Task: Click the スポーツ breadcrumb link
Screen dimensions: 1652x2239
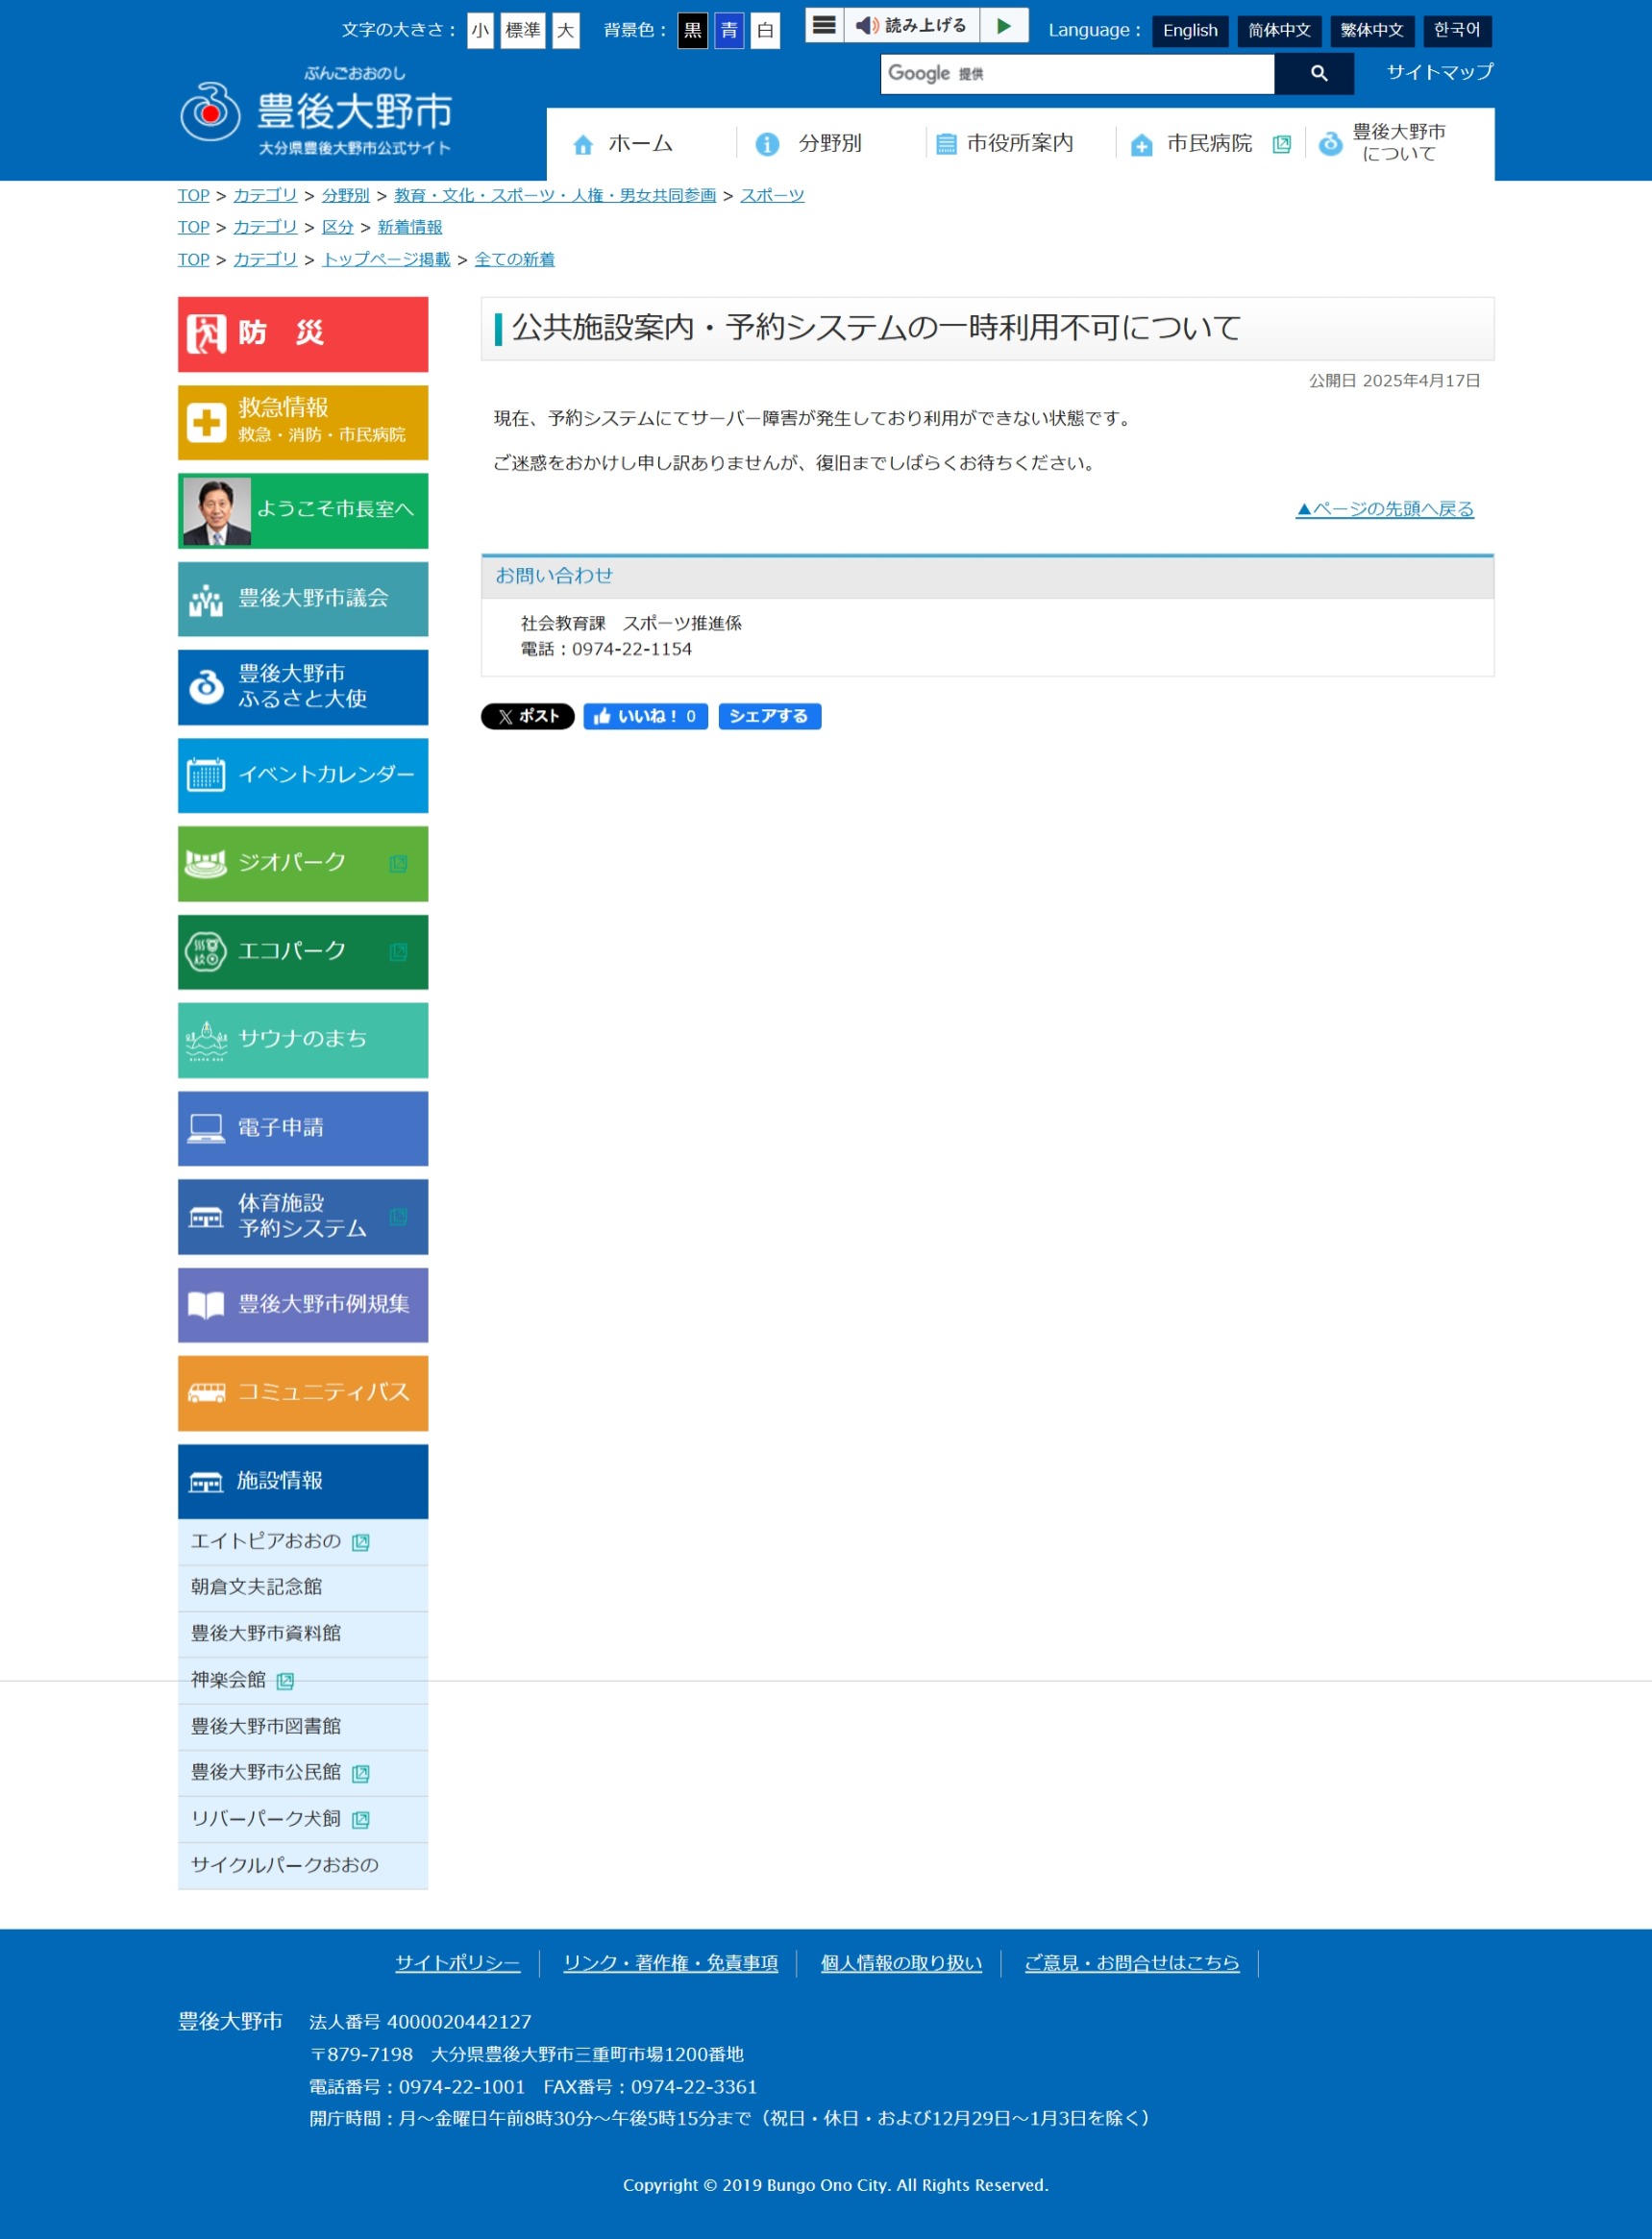Action: coord(773,196)
